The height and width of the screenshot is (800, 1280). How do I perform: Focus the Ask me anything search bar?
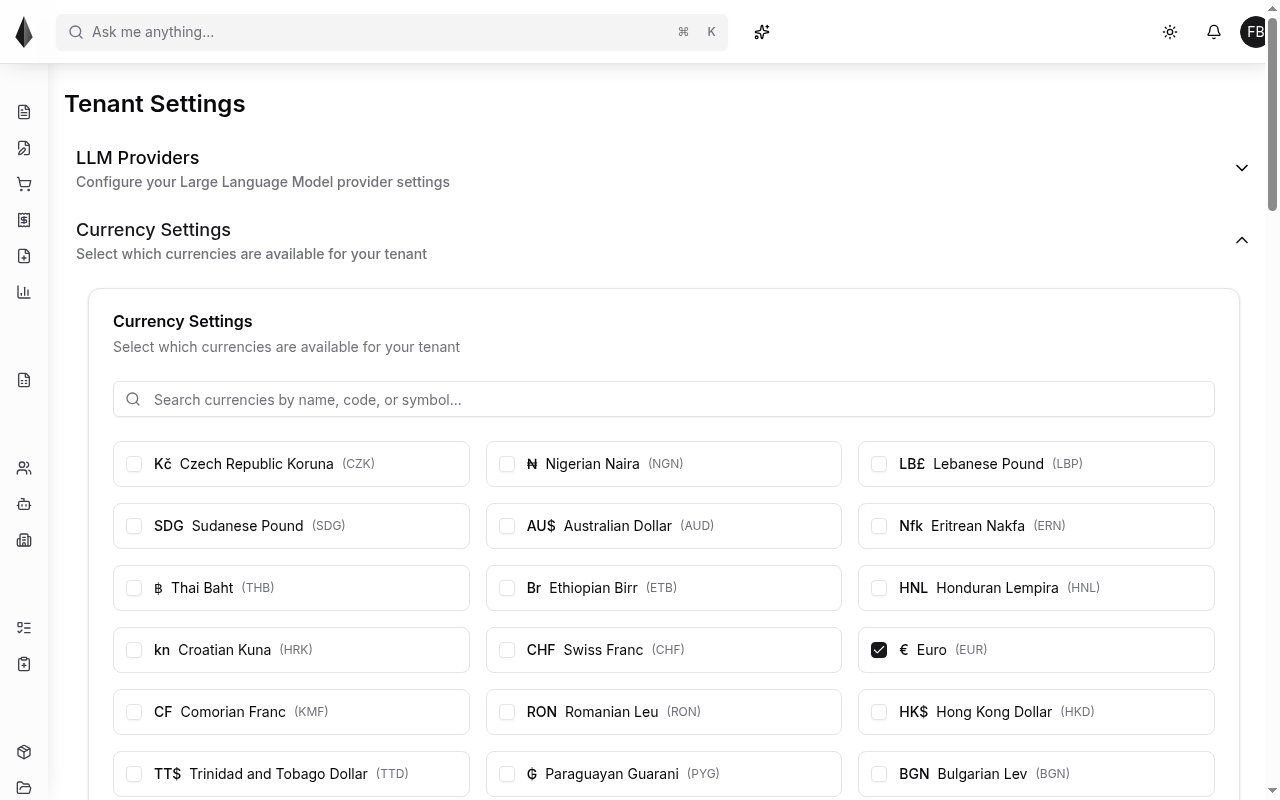pos(392,32)
